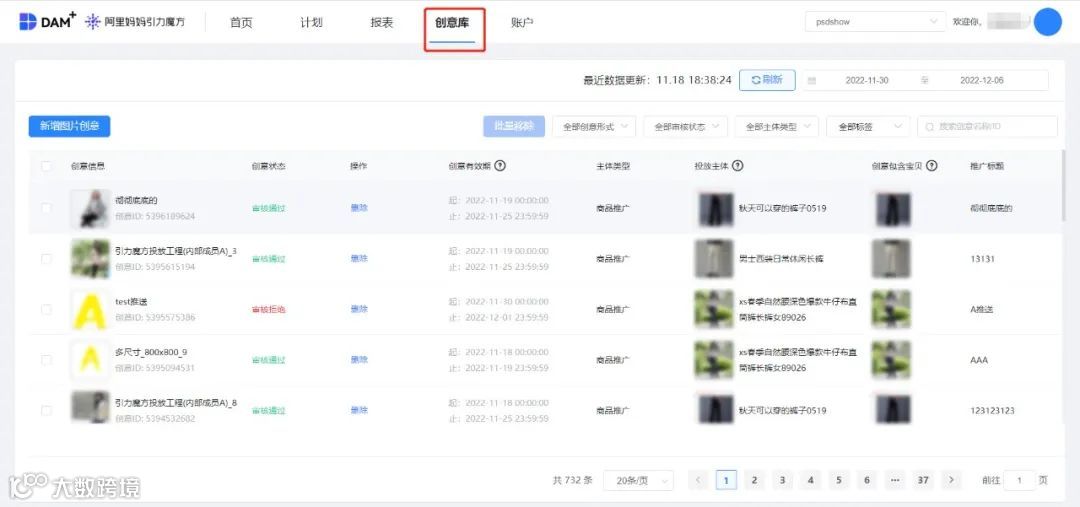
Task: Go to previous page arrow
Action: tap(698, 480)
